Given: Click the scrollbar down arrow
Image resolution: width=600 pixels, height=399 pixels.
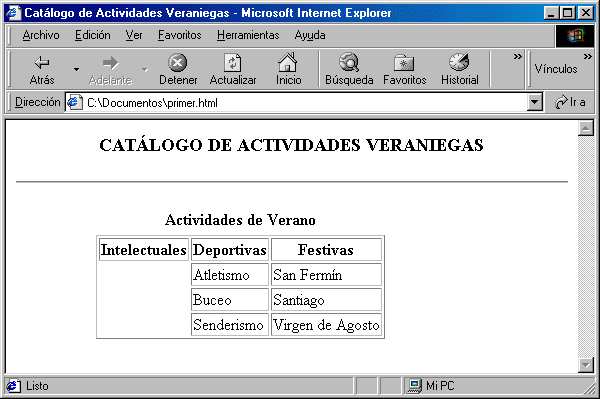Looking at the screenshot, I should (x=586, y=365).
